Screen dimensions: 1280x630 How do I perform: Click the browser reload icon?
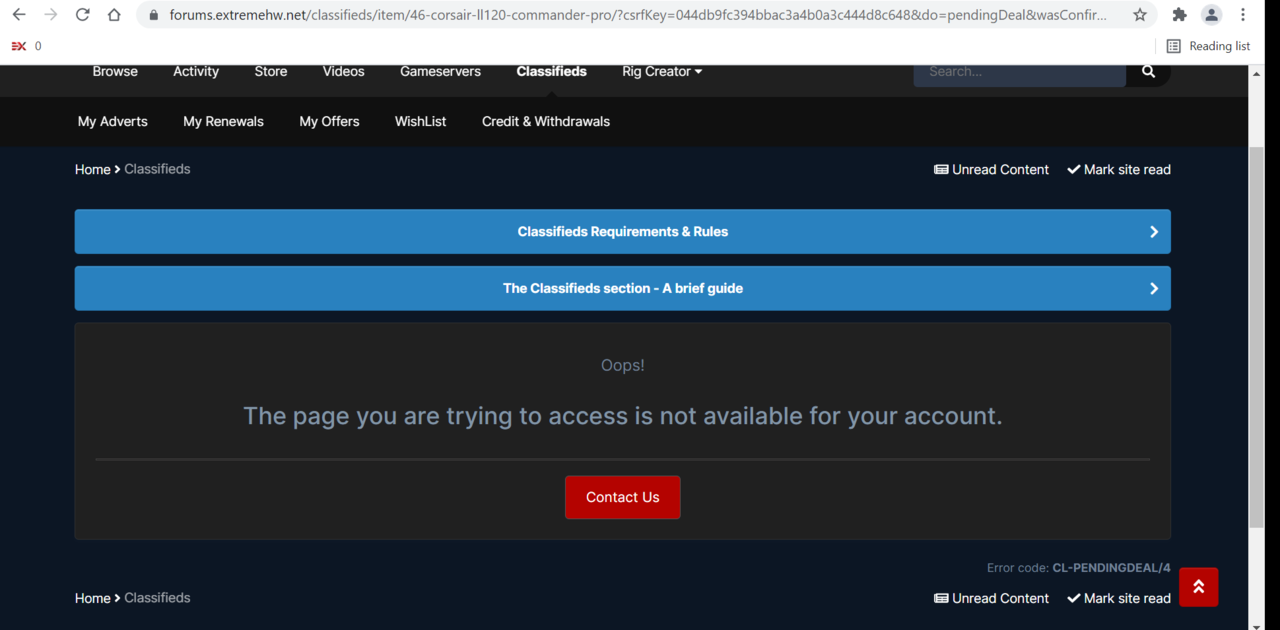coord(83,15)
